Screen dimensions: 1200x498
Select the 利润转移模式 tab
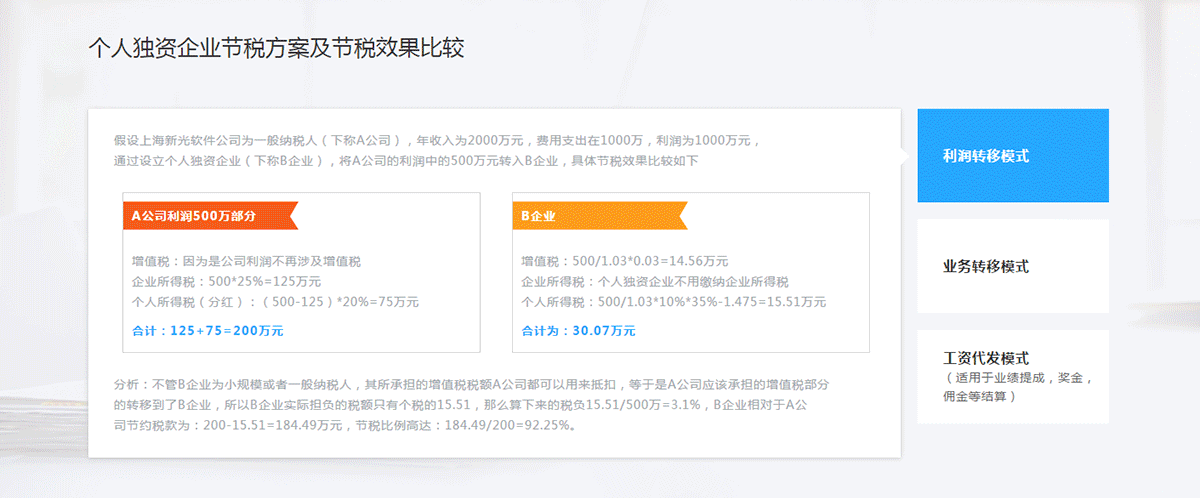coord(1013,155)
